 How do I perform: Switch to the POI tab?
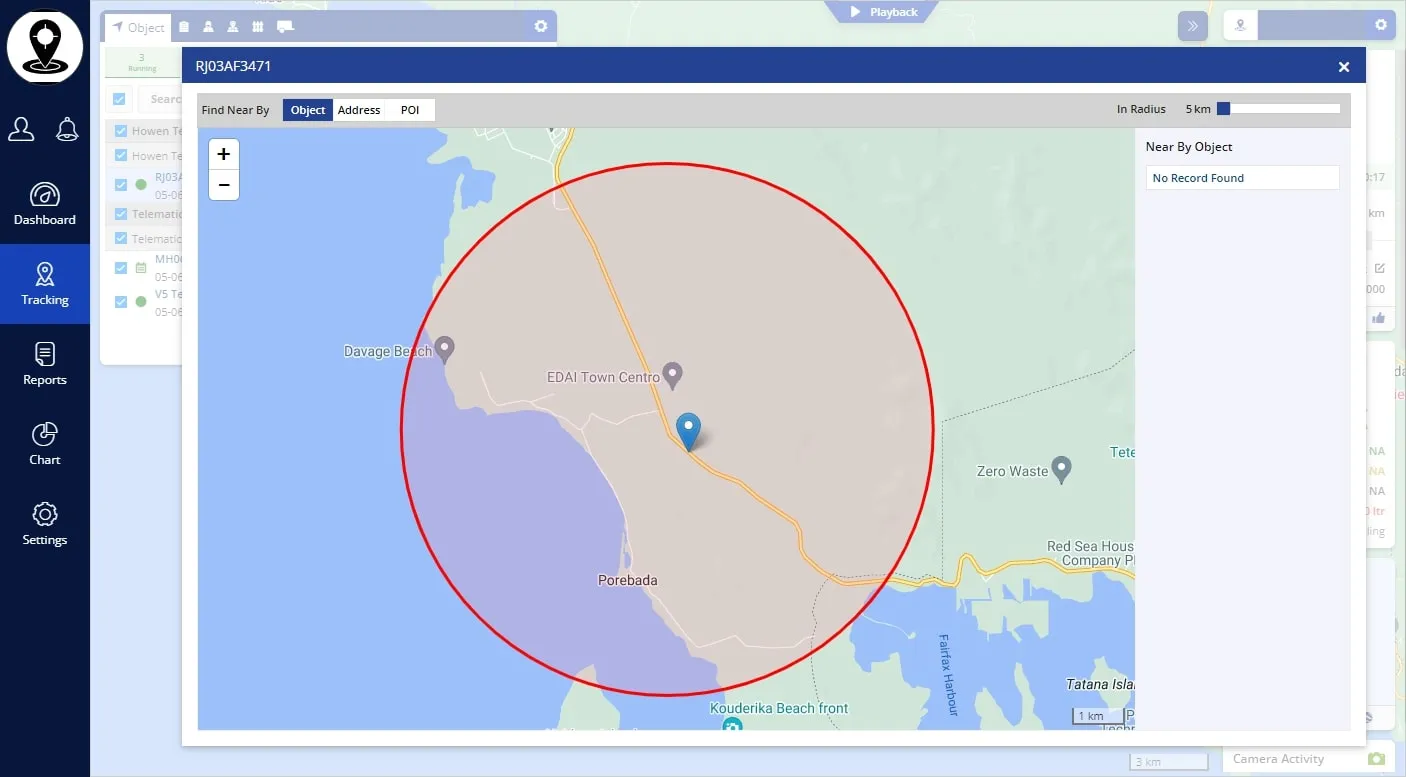click(410, 110)
